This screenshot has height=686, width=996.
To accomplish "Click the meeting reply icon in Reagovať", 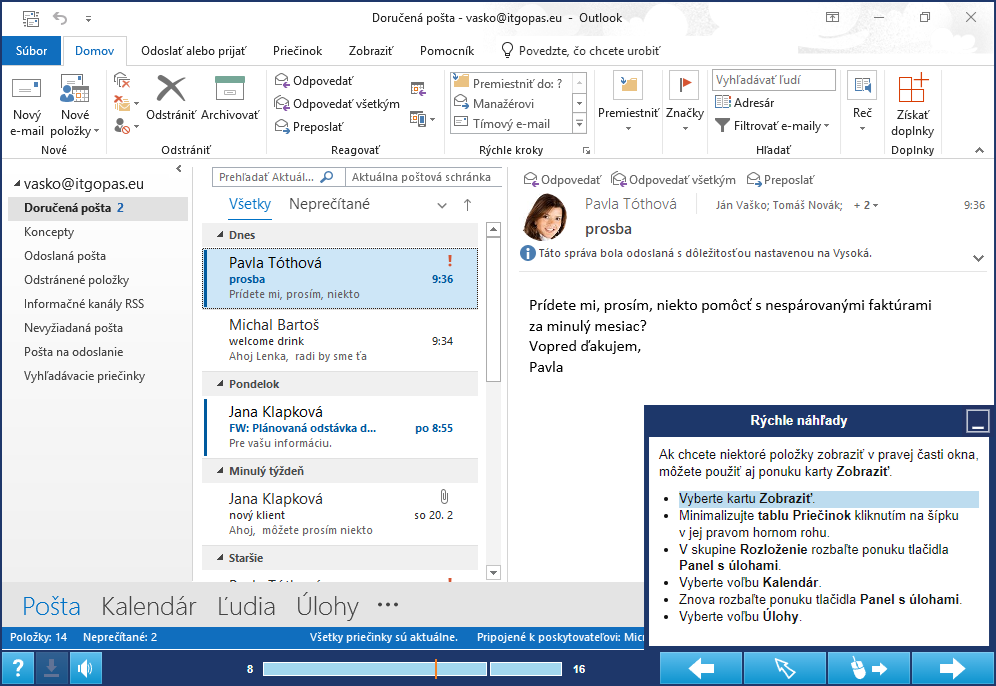I will [x=418, y=89].
